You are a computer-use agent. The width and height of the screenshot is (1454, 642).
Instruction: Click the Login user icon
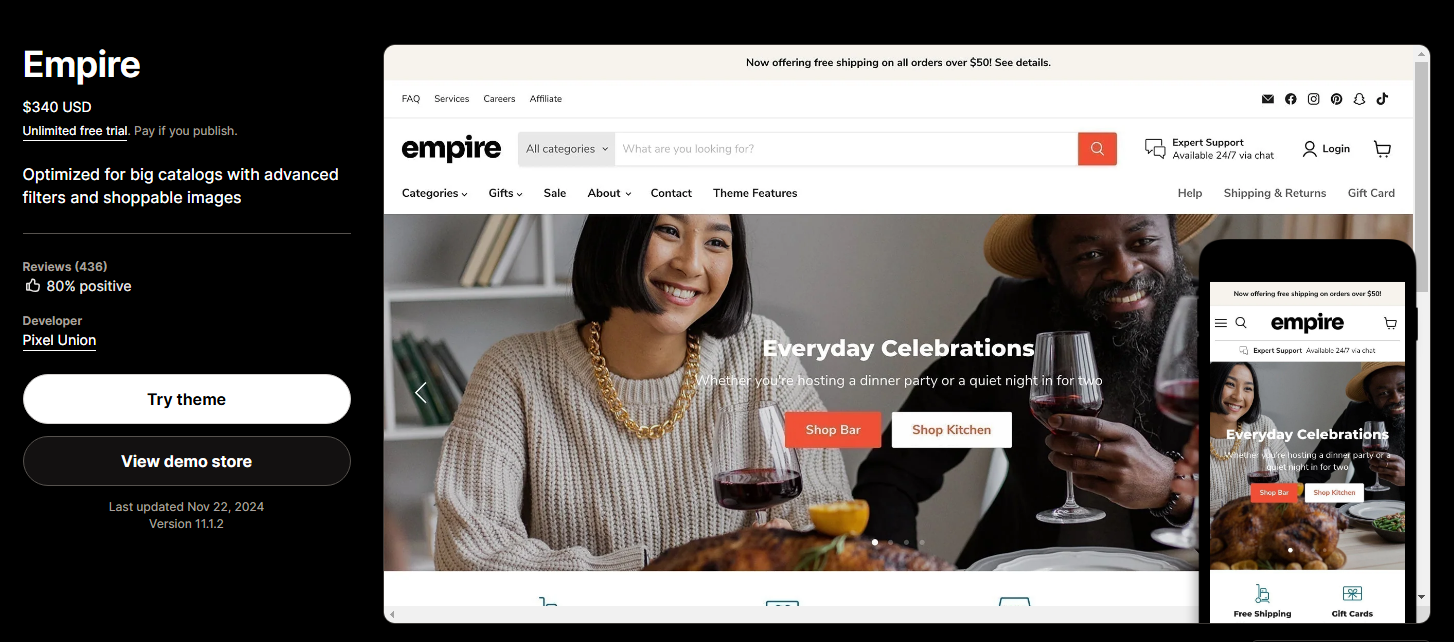coord(1310,149)
